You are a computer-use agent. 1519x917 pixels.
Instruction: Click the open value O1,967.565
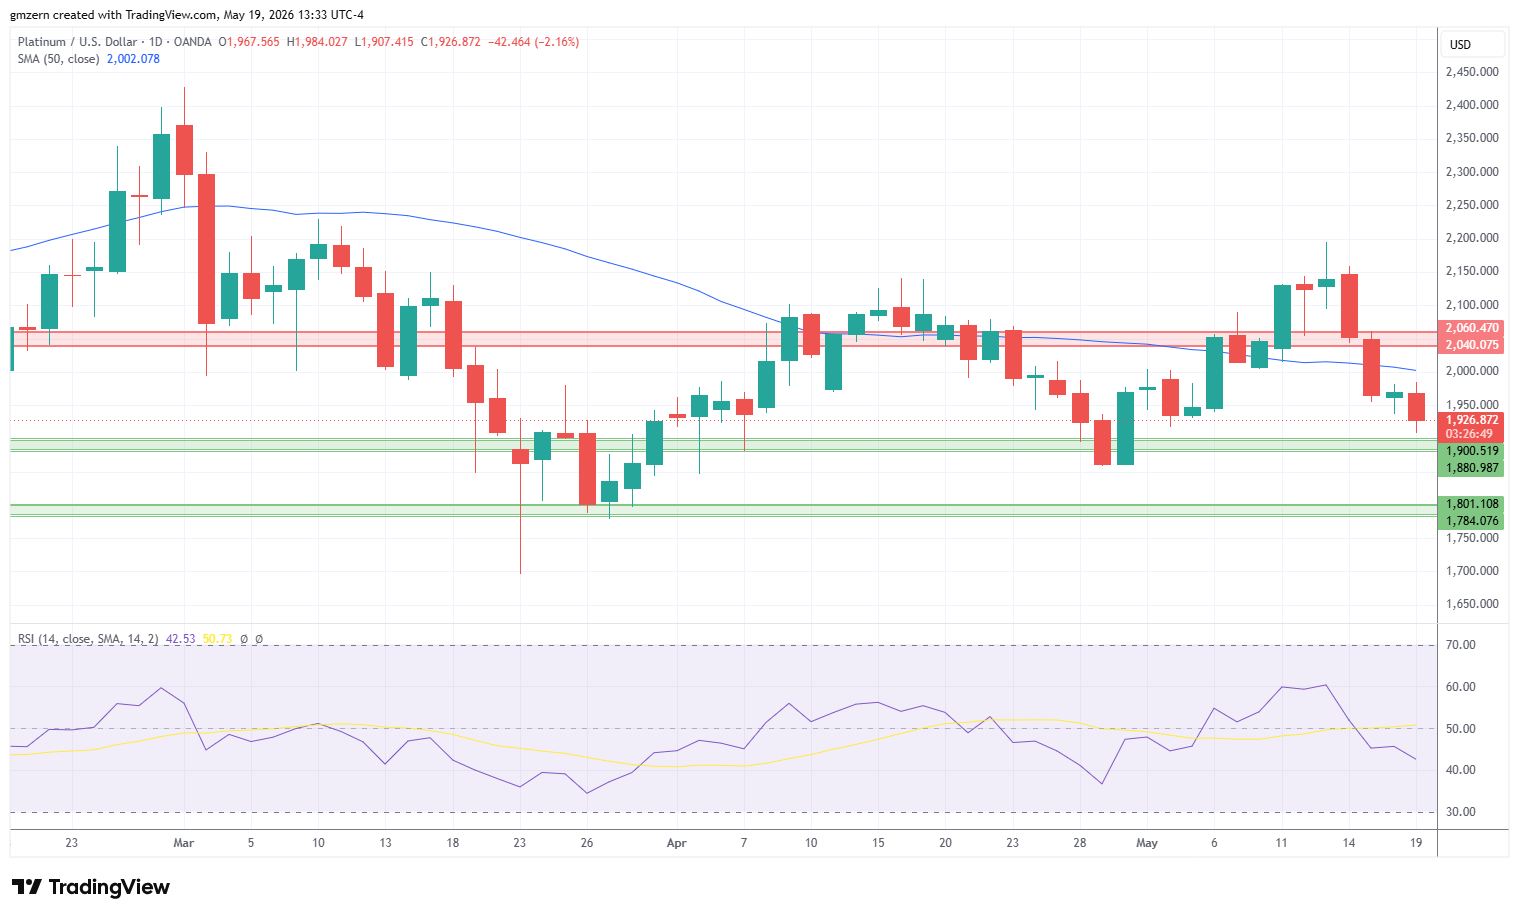pyautogui.click(x=249, y=42)
